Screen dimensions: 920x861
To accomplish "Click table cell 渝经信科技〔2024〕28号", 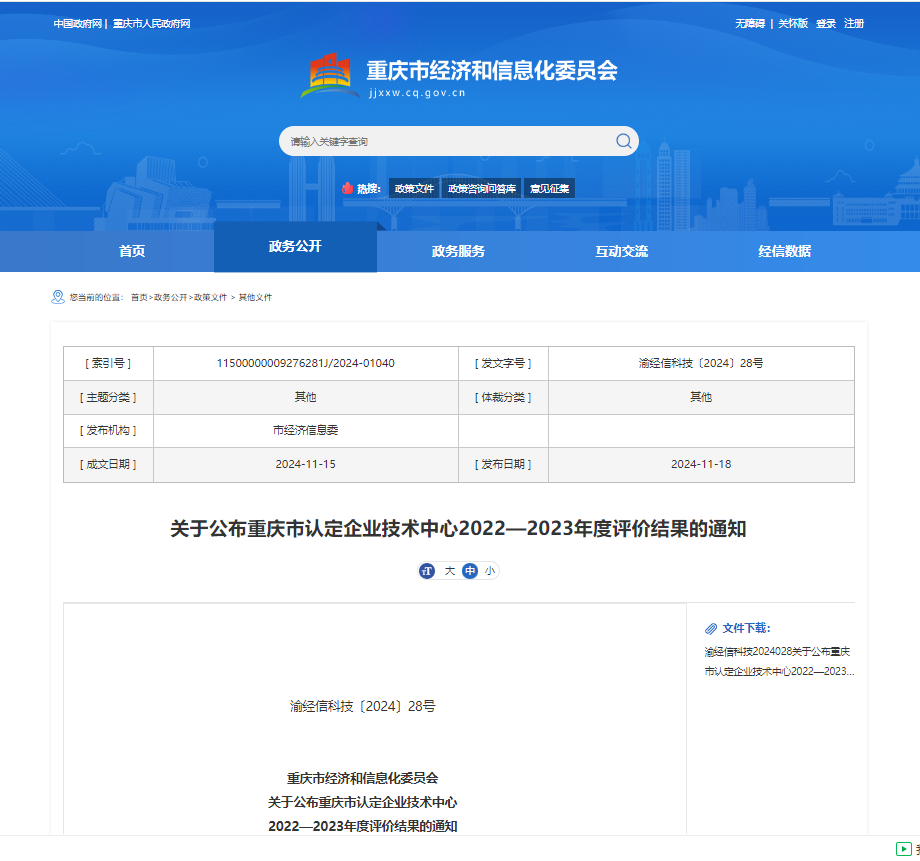I will (701, 363).
